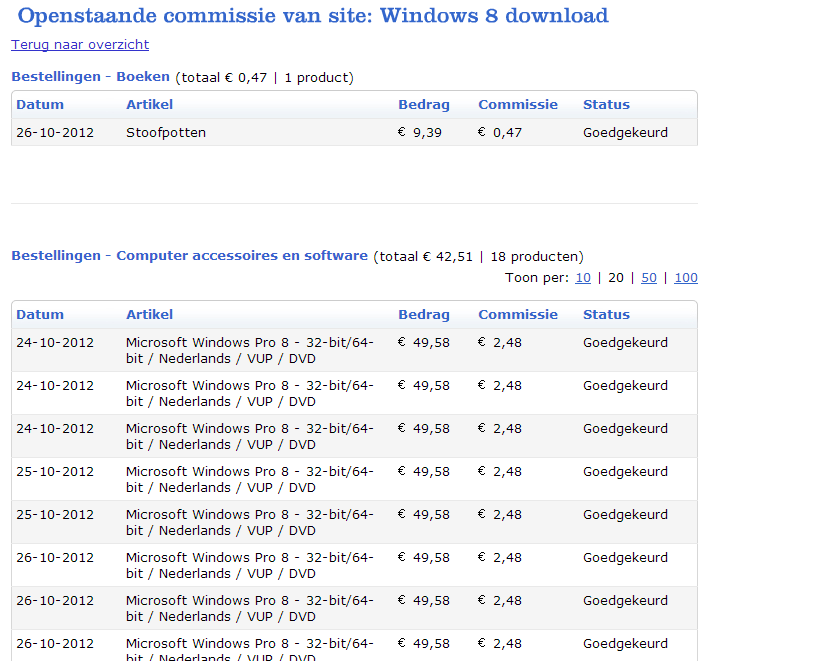Click the Bedrag header in Computer accessoires table
Viewport: 819px width, 661px height.
tap(424, 315)
